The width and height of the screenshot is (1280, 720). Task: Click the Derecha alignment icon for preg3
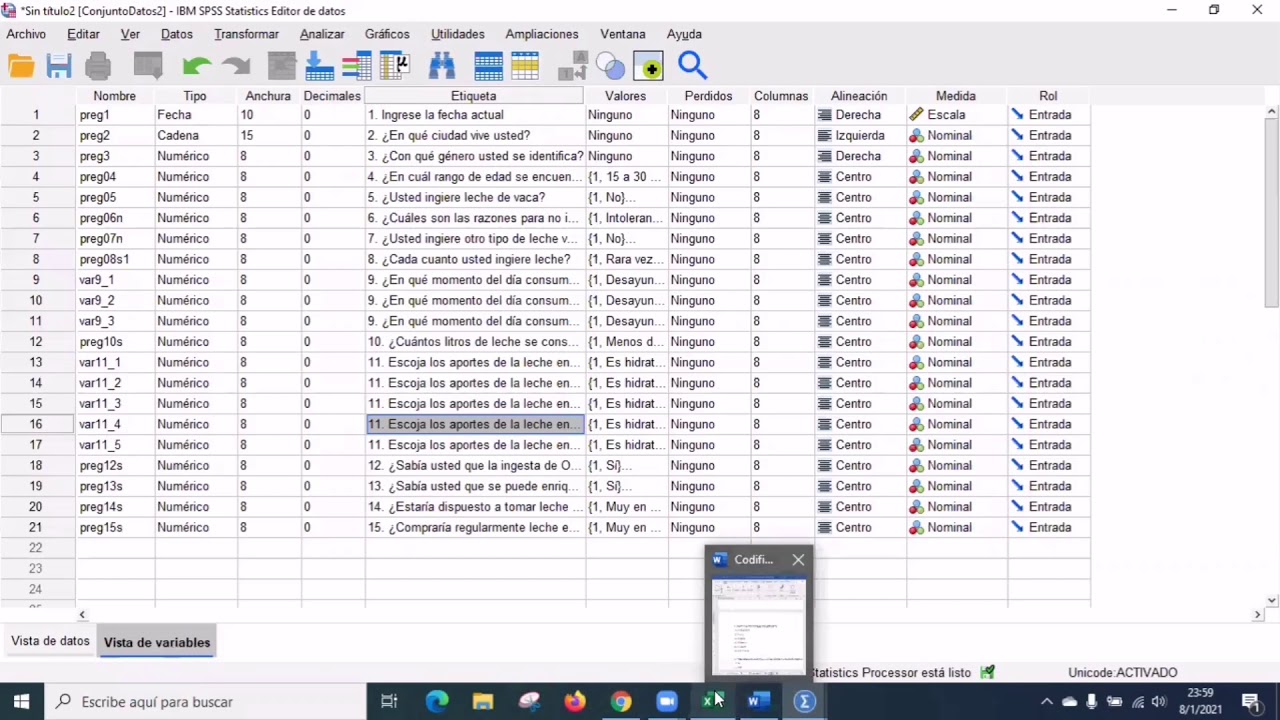click(x=825, y=156)
